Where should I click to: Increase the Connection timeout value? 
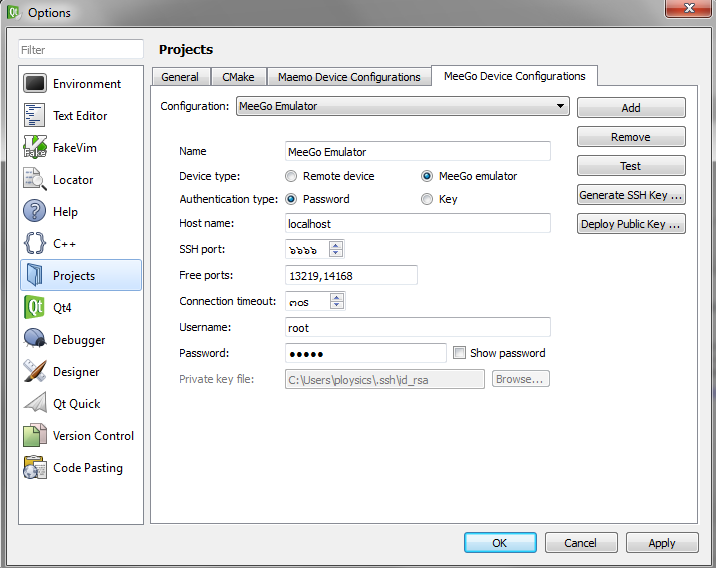click(x=337, y=297)
